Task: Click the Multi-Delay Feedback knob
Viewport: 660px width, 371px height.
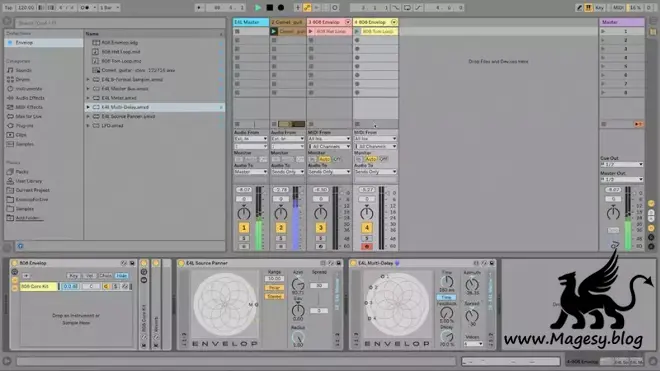Action: click(x=446, y=313)
